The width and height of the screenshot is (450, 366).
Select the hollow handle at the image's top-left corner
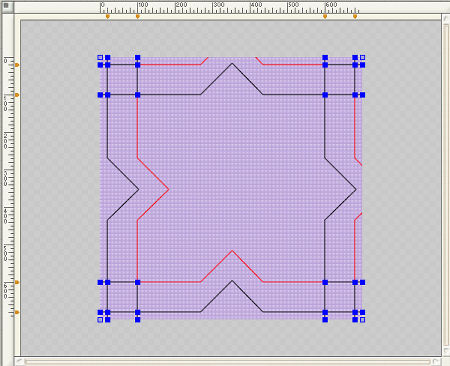pos(100,58)
